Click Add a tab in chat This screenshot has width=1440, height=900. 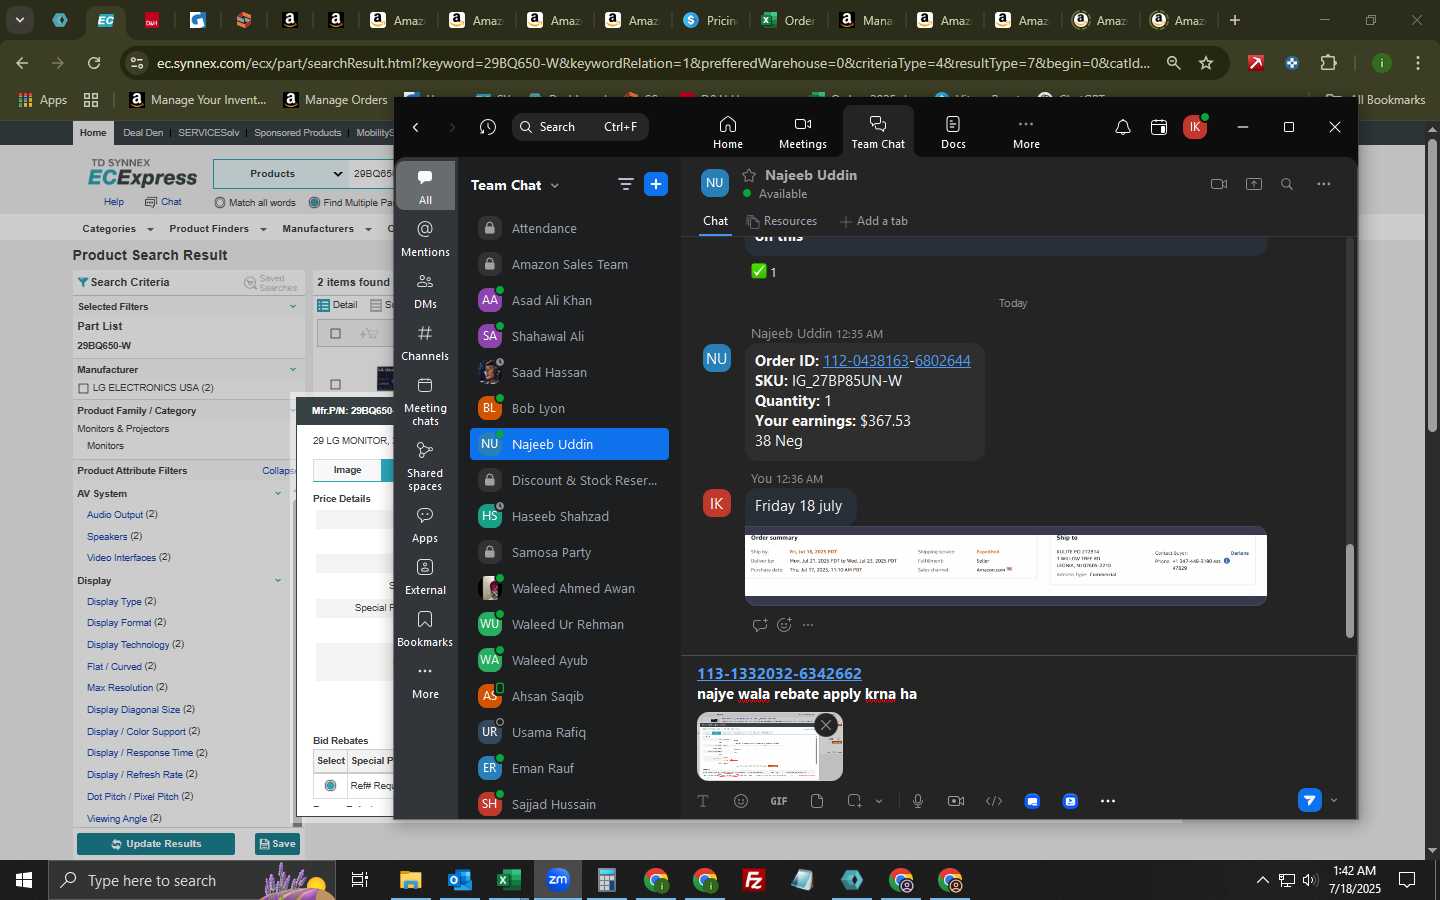[x=874, y=221]
